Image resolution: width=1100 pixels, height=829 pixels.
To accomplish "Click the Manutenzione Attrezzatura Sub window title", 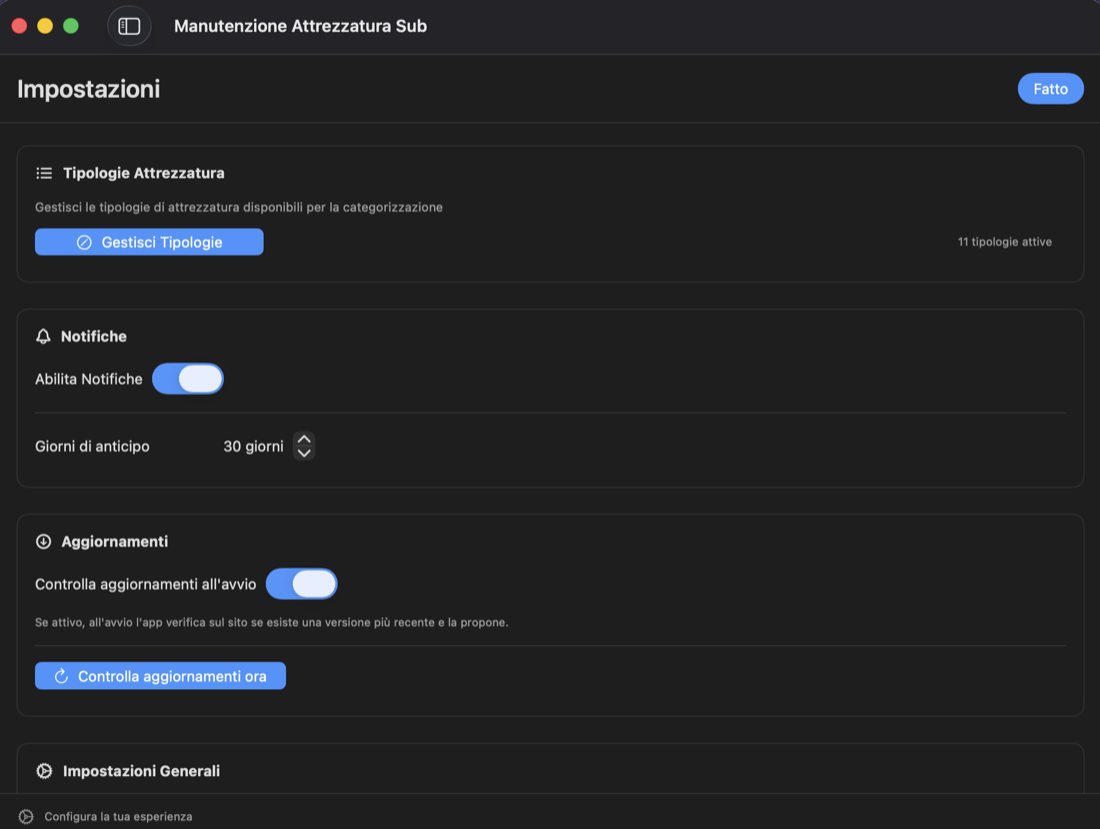I will [300, 26].
